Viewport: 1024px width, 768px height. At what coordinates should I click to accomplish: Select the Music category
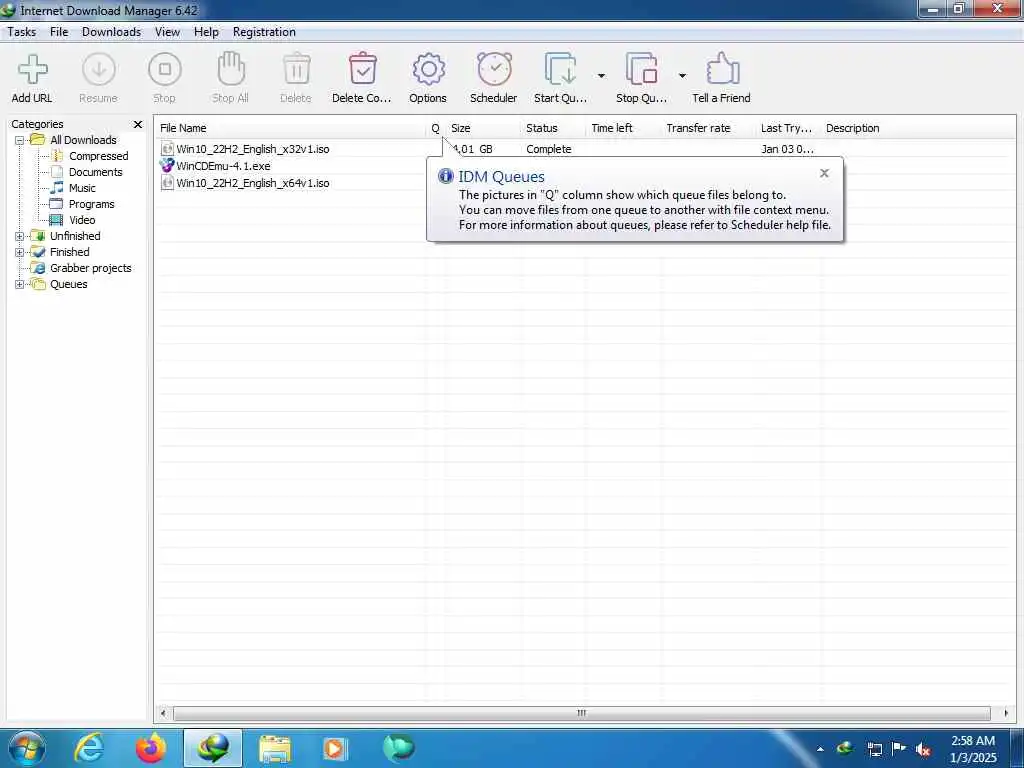(x=82, y=188)
